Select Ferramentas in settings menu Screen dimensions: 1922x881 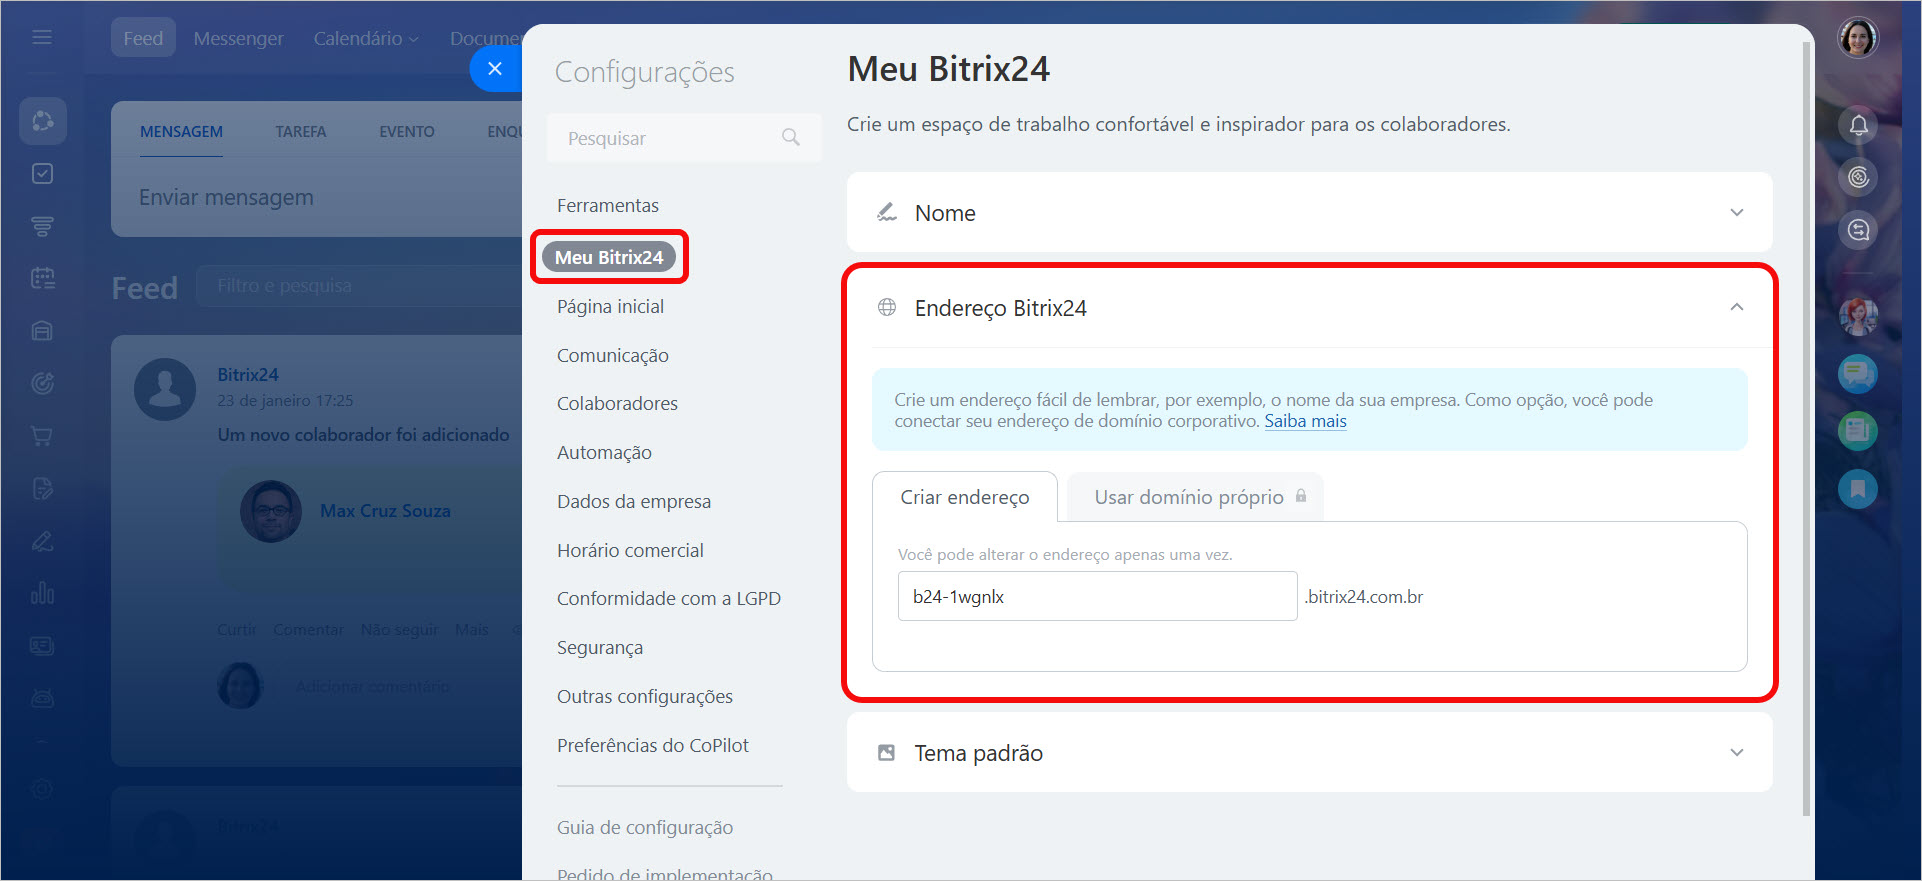click(x=608, y=205)
